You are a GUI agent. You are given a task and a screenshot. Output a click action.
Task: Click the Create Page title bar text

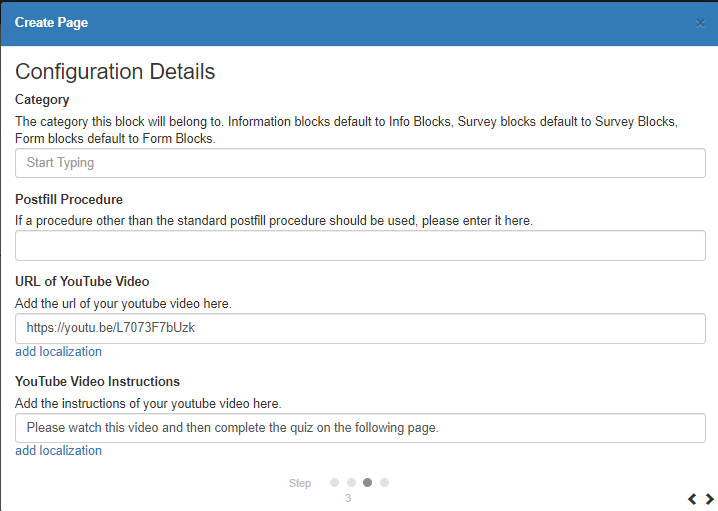tap(51, 22)
